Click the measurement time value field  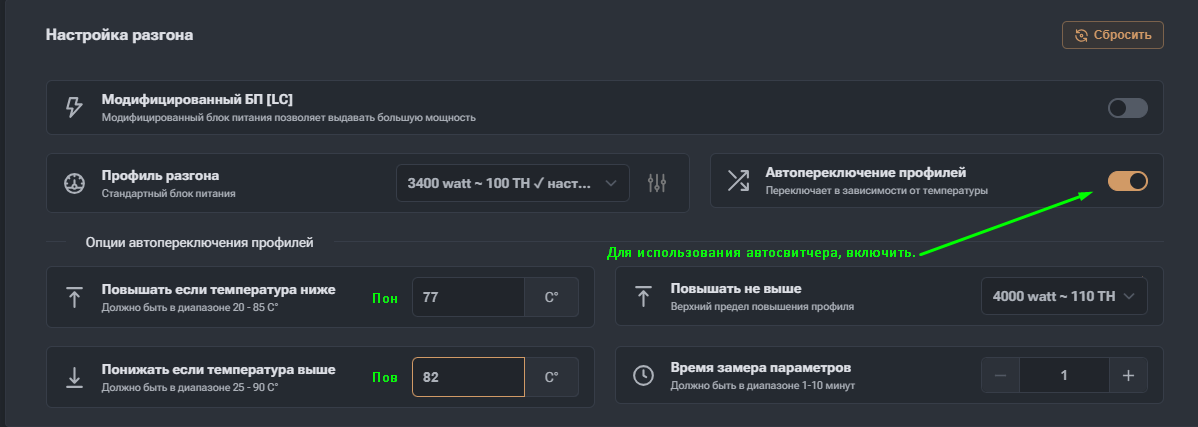[1064, 376]
